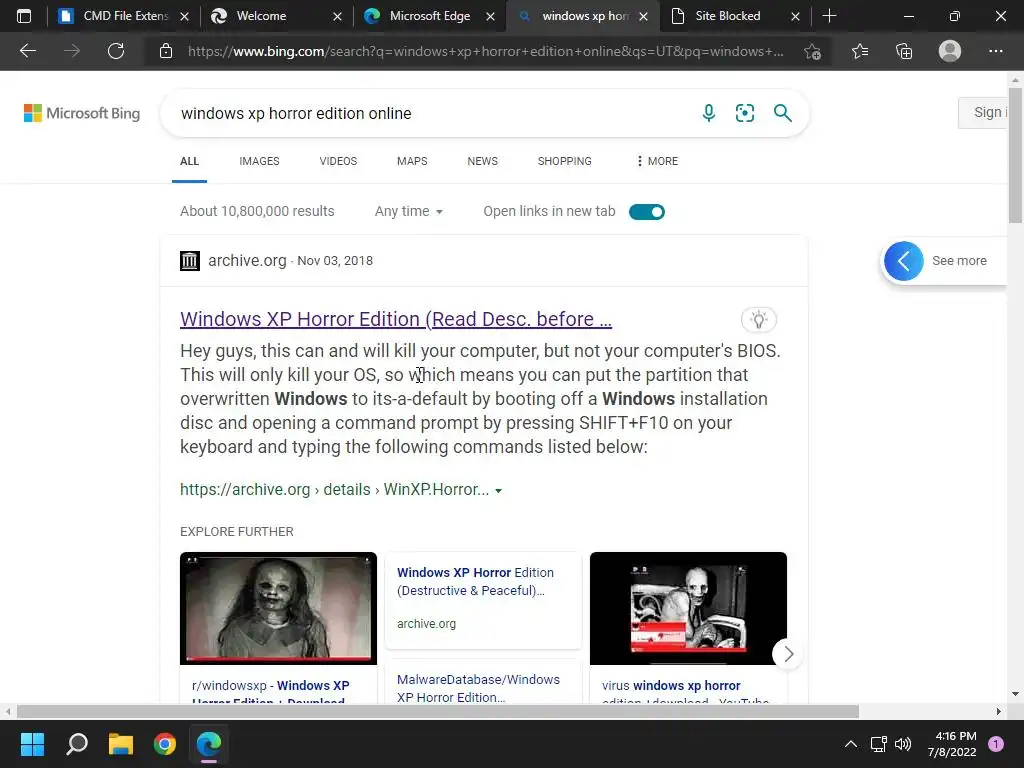Viewport: 1024px width, 768px height.
Task: Select the IMAGES search tab
Action: click(x=259, y=161)
